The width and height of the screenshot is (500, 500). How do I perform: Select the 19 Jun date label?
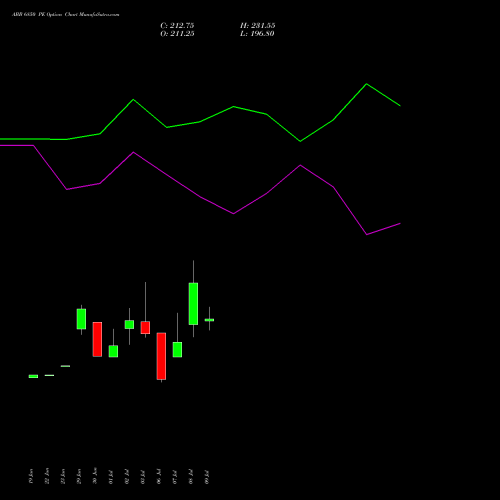tap(31, 476)
